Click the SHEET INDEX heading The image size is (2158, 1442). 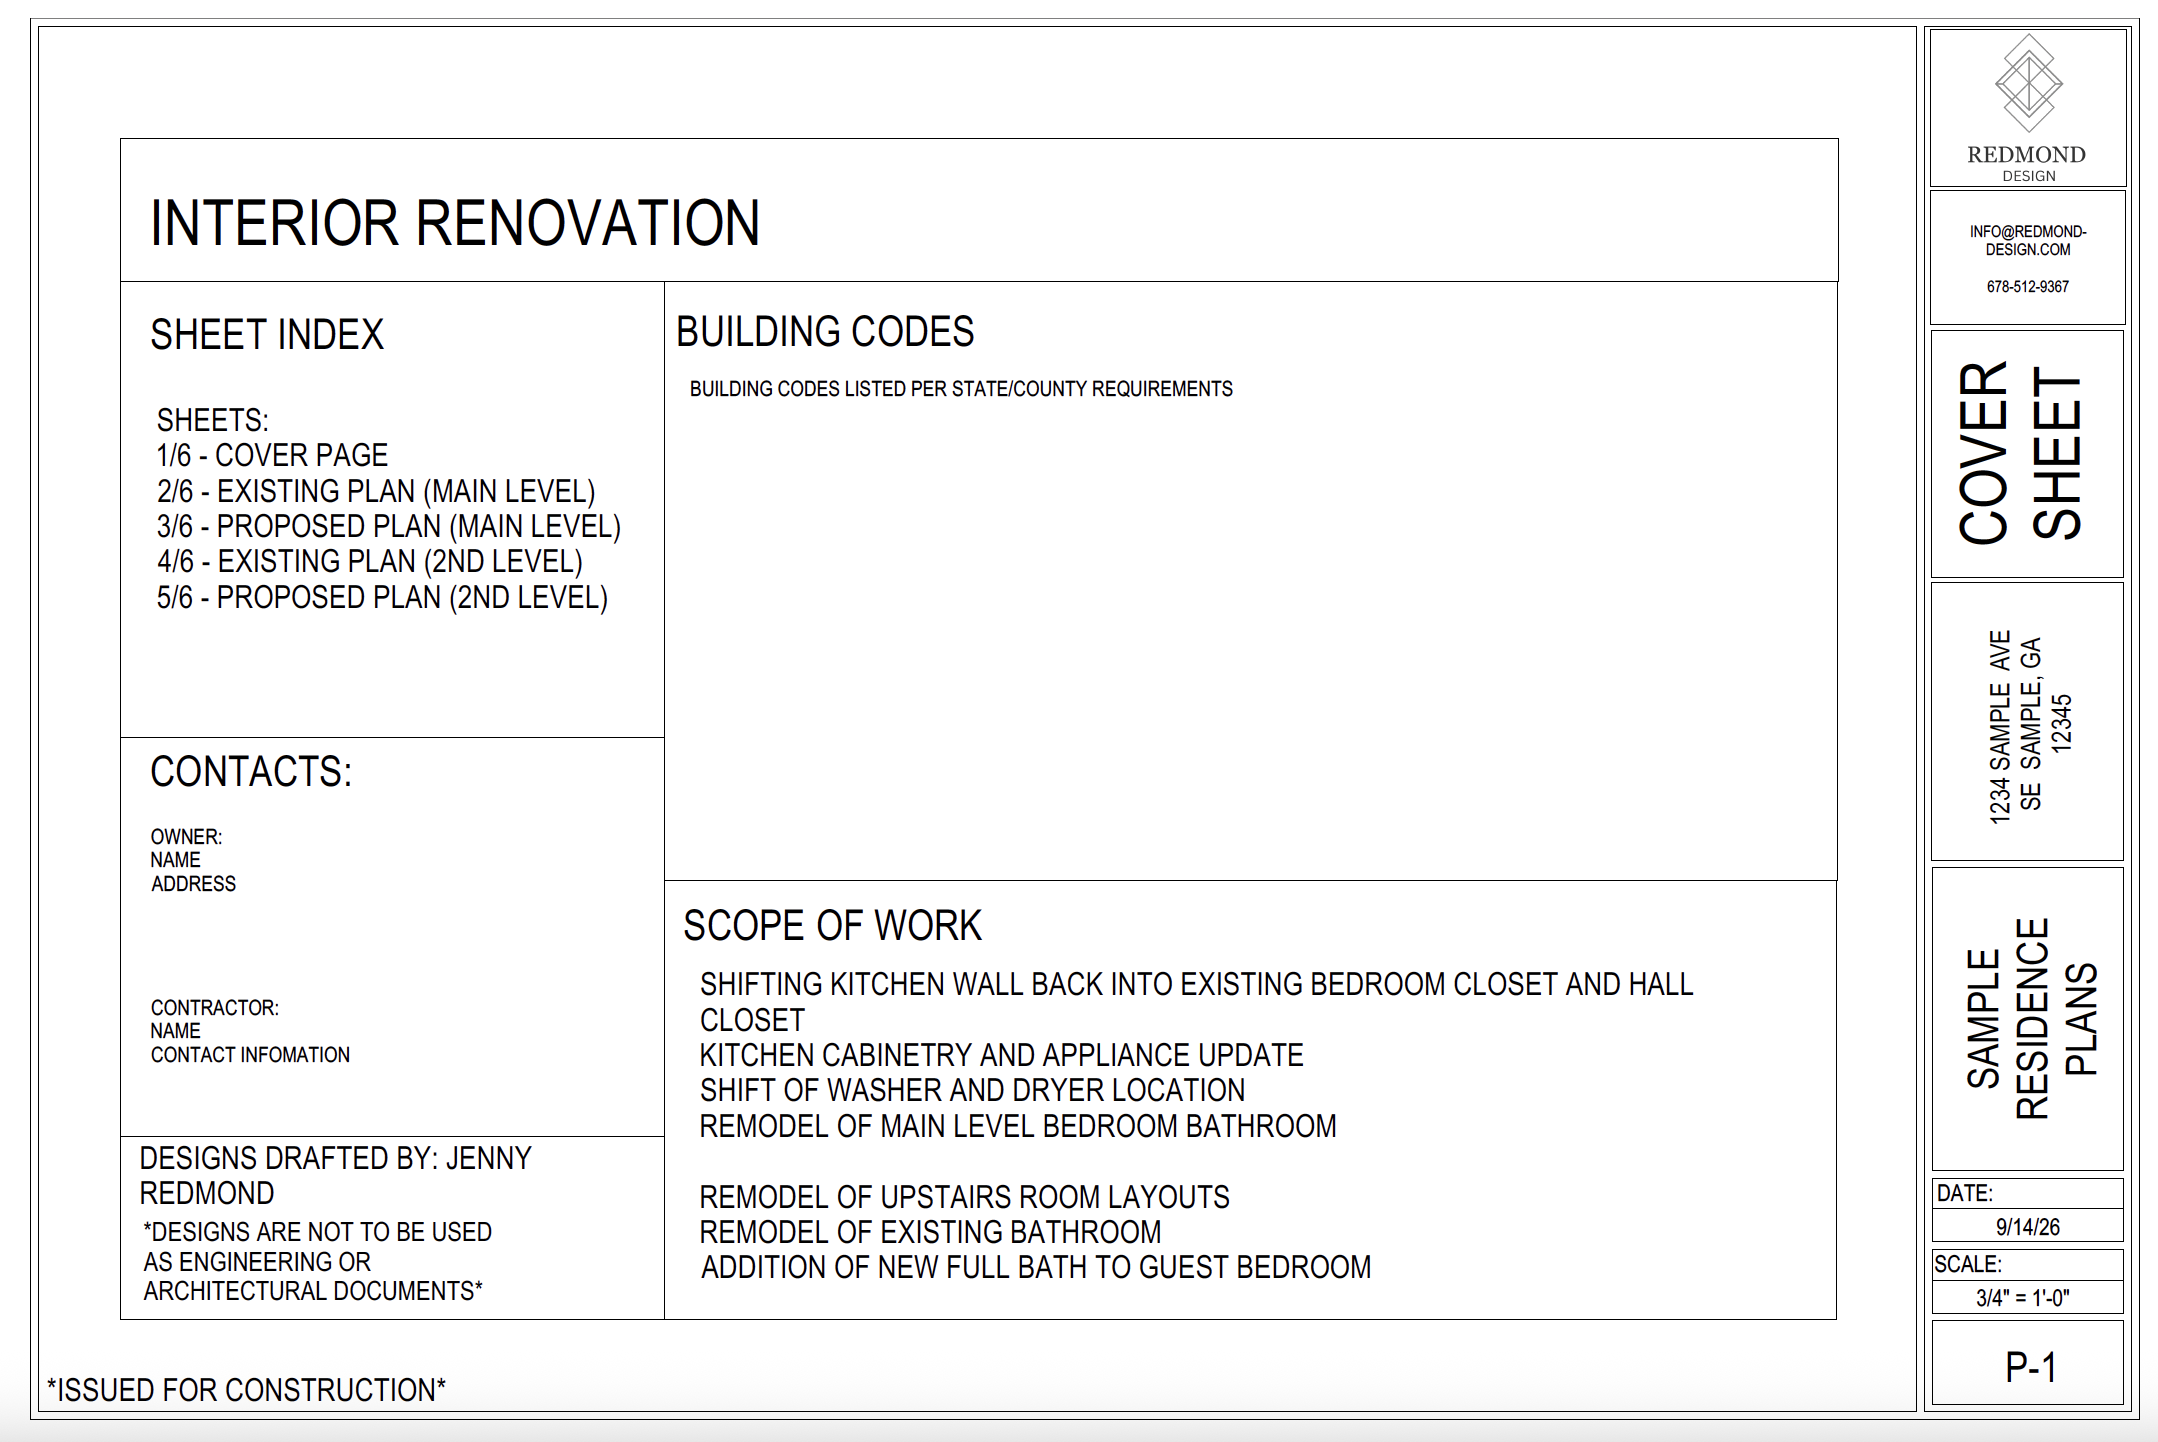(x=267, y=334)
